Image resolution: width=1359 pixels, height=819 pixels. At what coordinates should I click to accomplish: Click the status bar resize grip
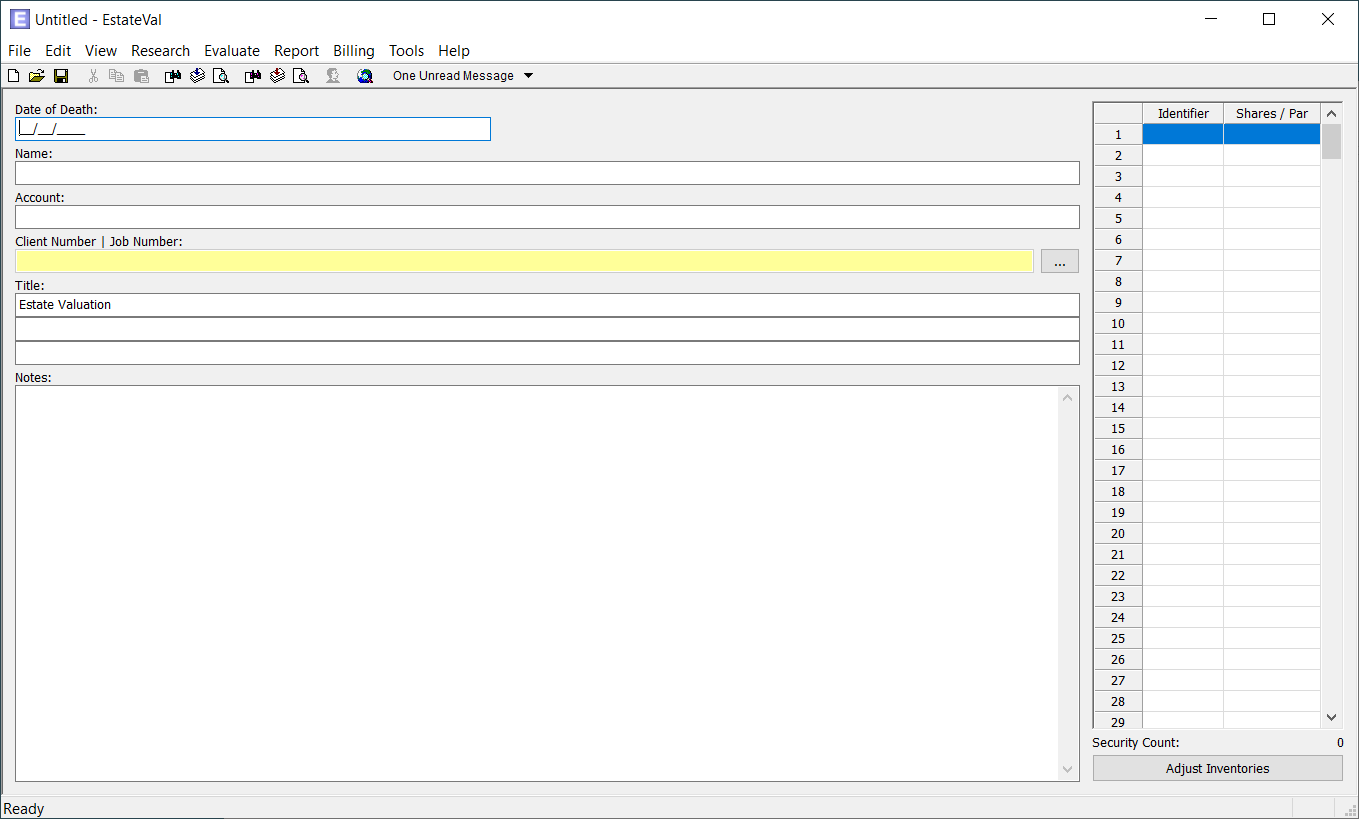point(1350,810)
